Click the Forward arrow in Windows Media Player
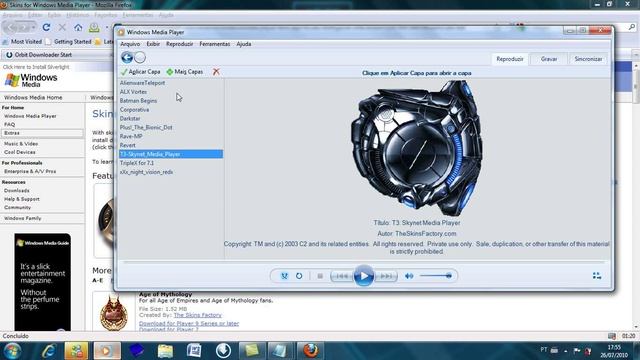The image size is (640, 360). [x=140, y=58]
